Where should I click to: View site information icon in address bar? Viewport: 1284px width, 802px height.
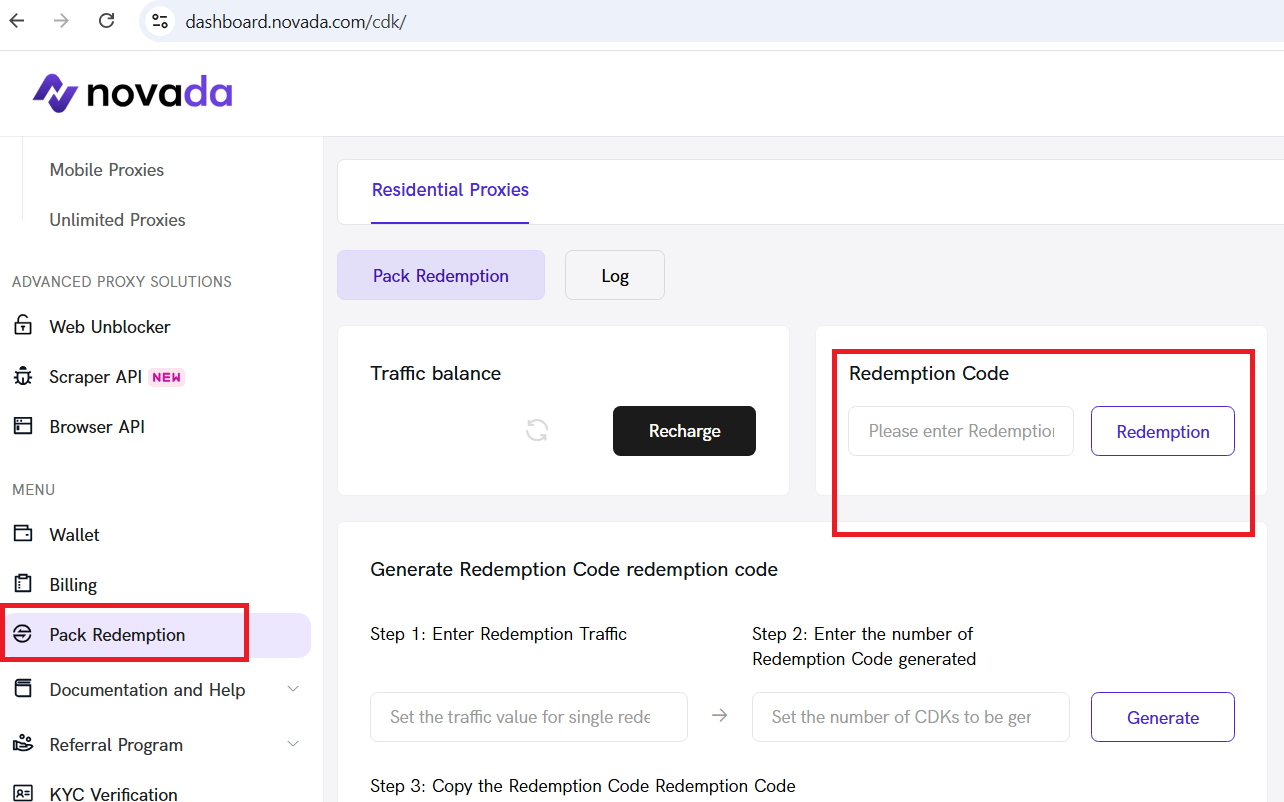(160, 21)
